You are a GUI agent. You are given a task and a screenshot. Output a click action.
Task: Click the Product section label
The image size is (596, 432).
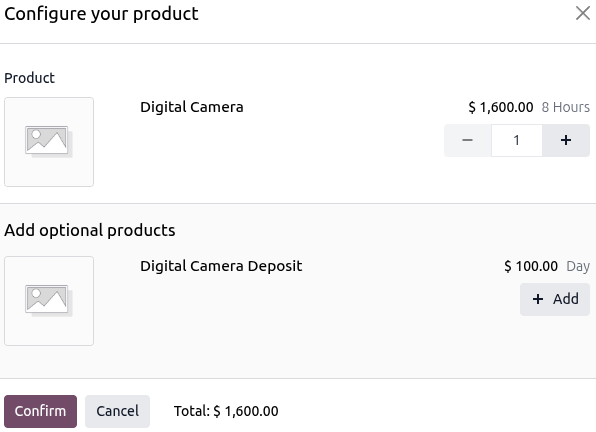click(30, 78)
